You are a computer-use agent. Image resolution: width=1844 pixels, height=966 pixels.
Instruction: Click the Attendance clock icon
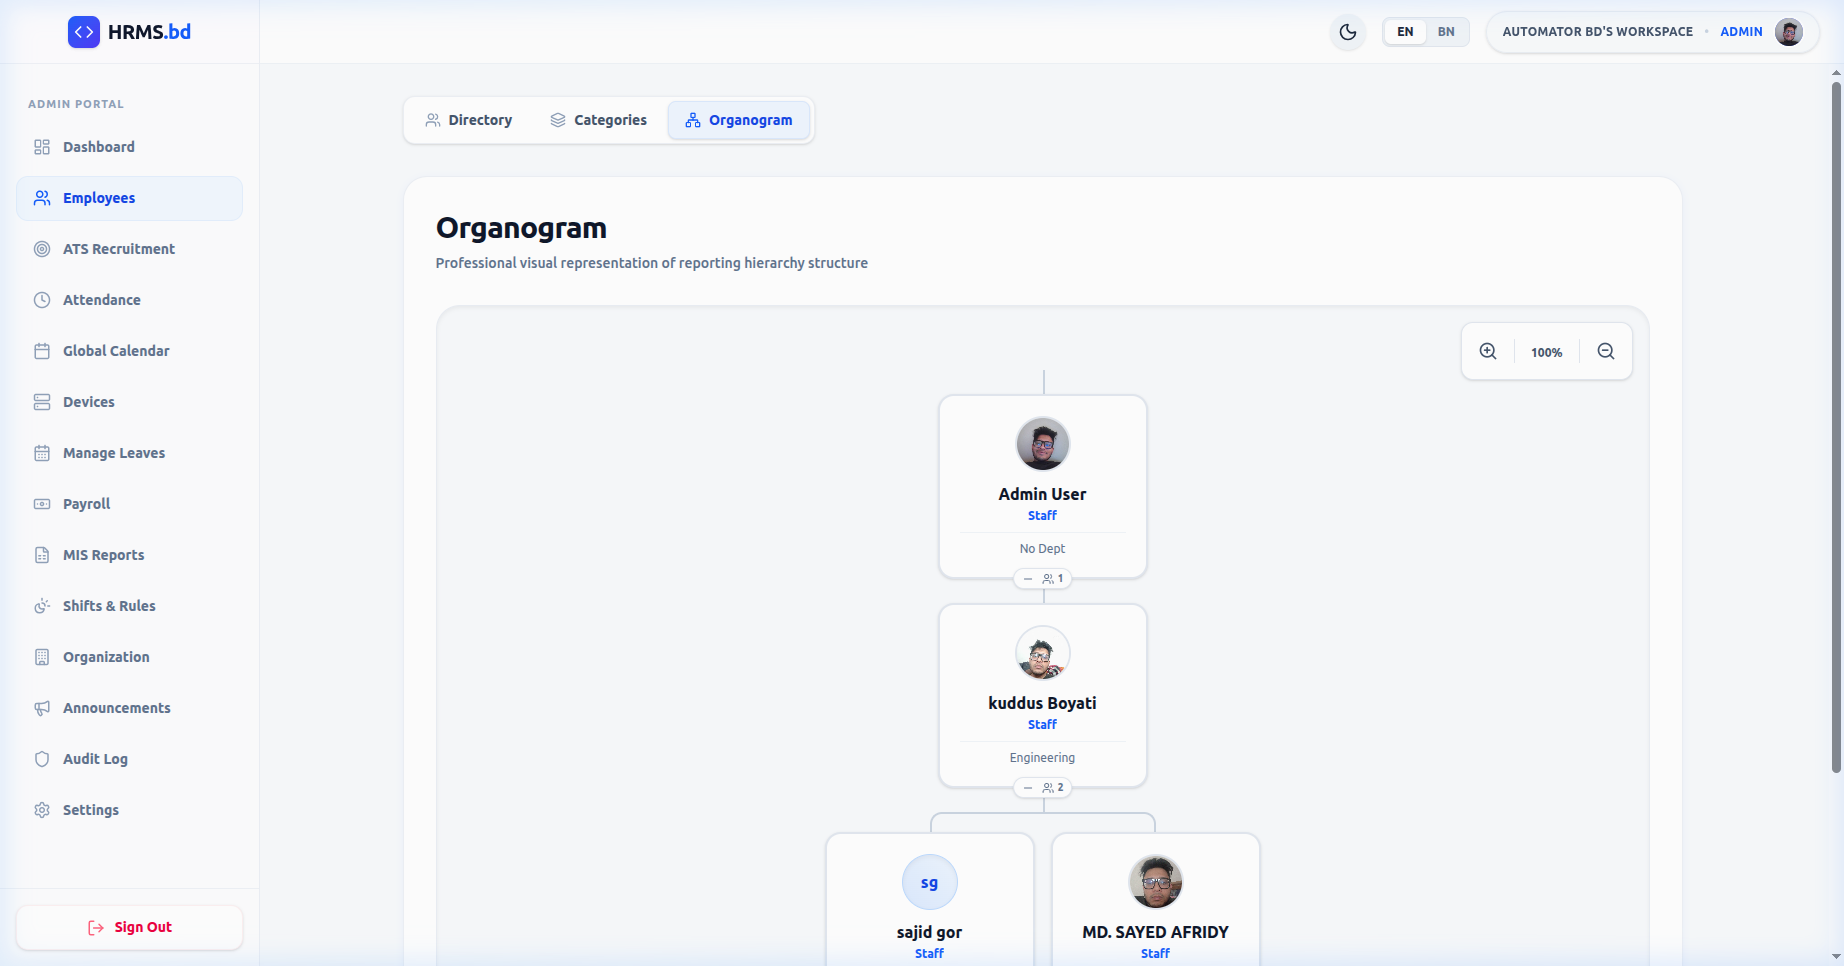pyautogui.click(x=42, y=300)
